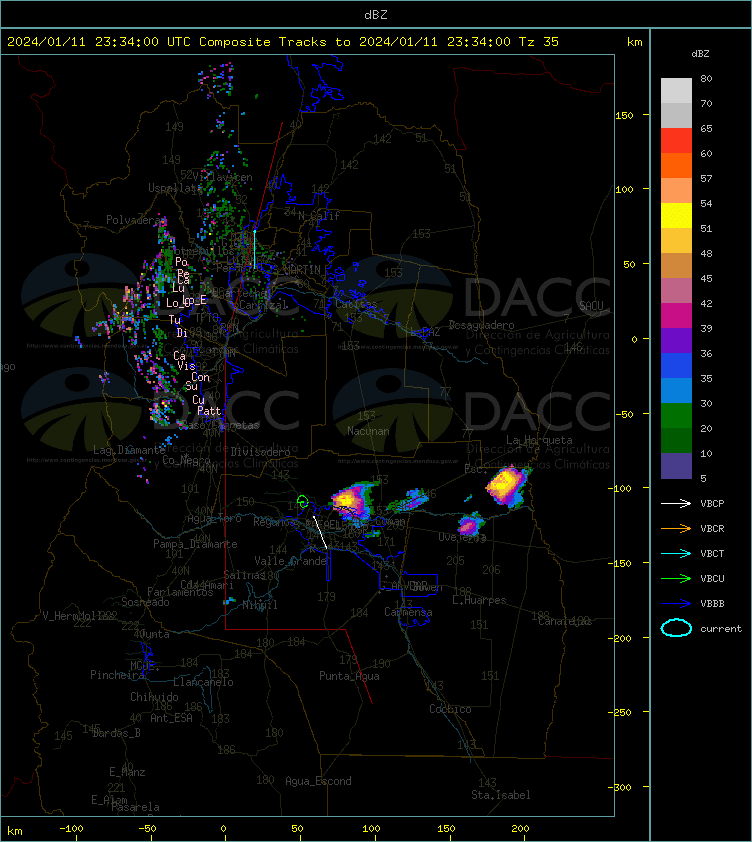752x842 pixels.
Task: Select the large storm cell below La_Horqueta
Action: coord(506,485)
